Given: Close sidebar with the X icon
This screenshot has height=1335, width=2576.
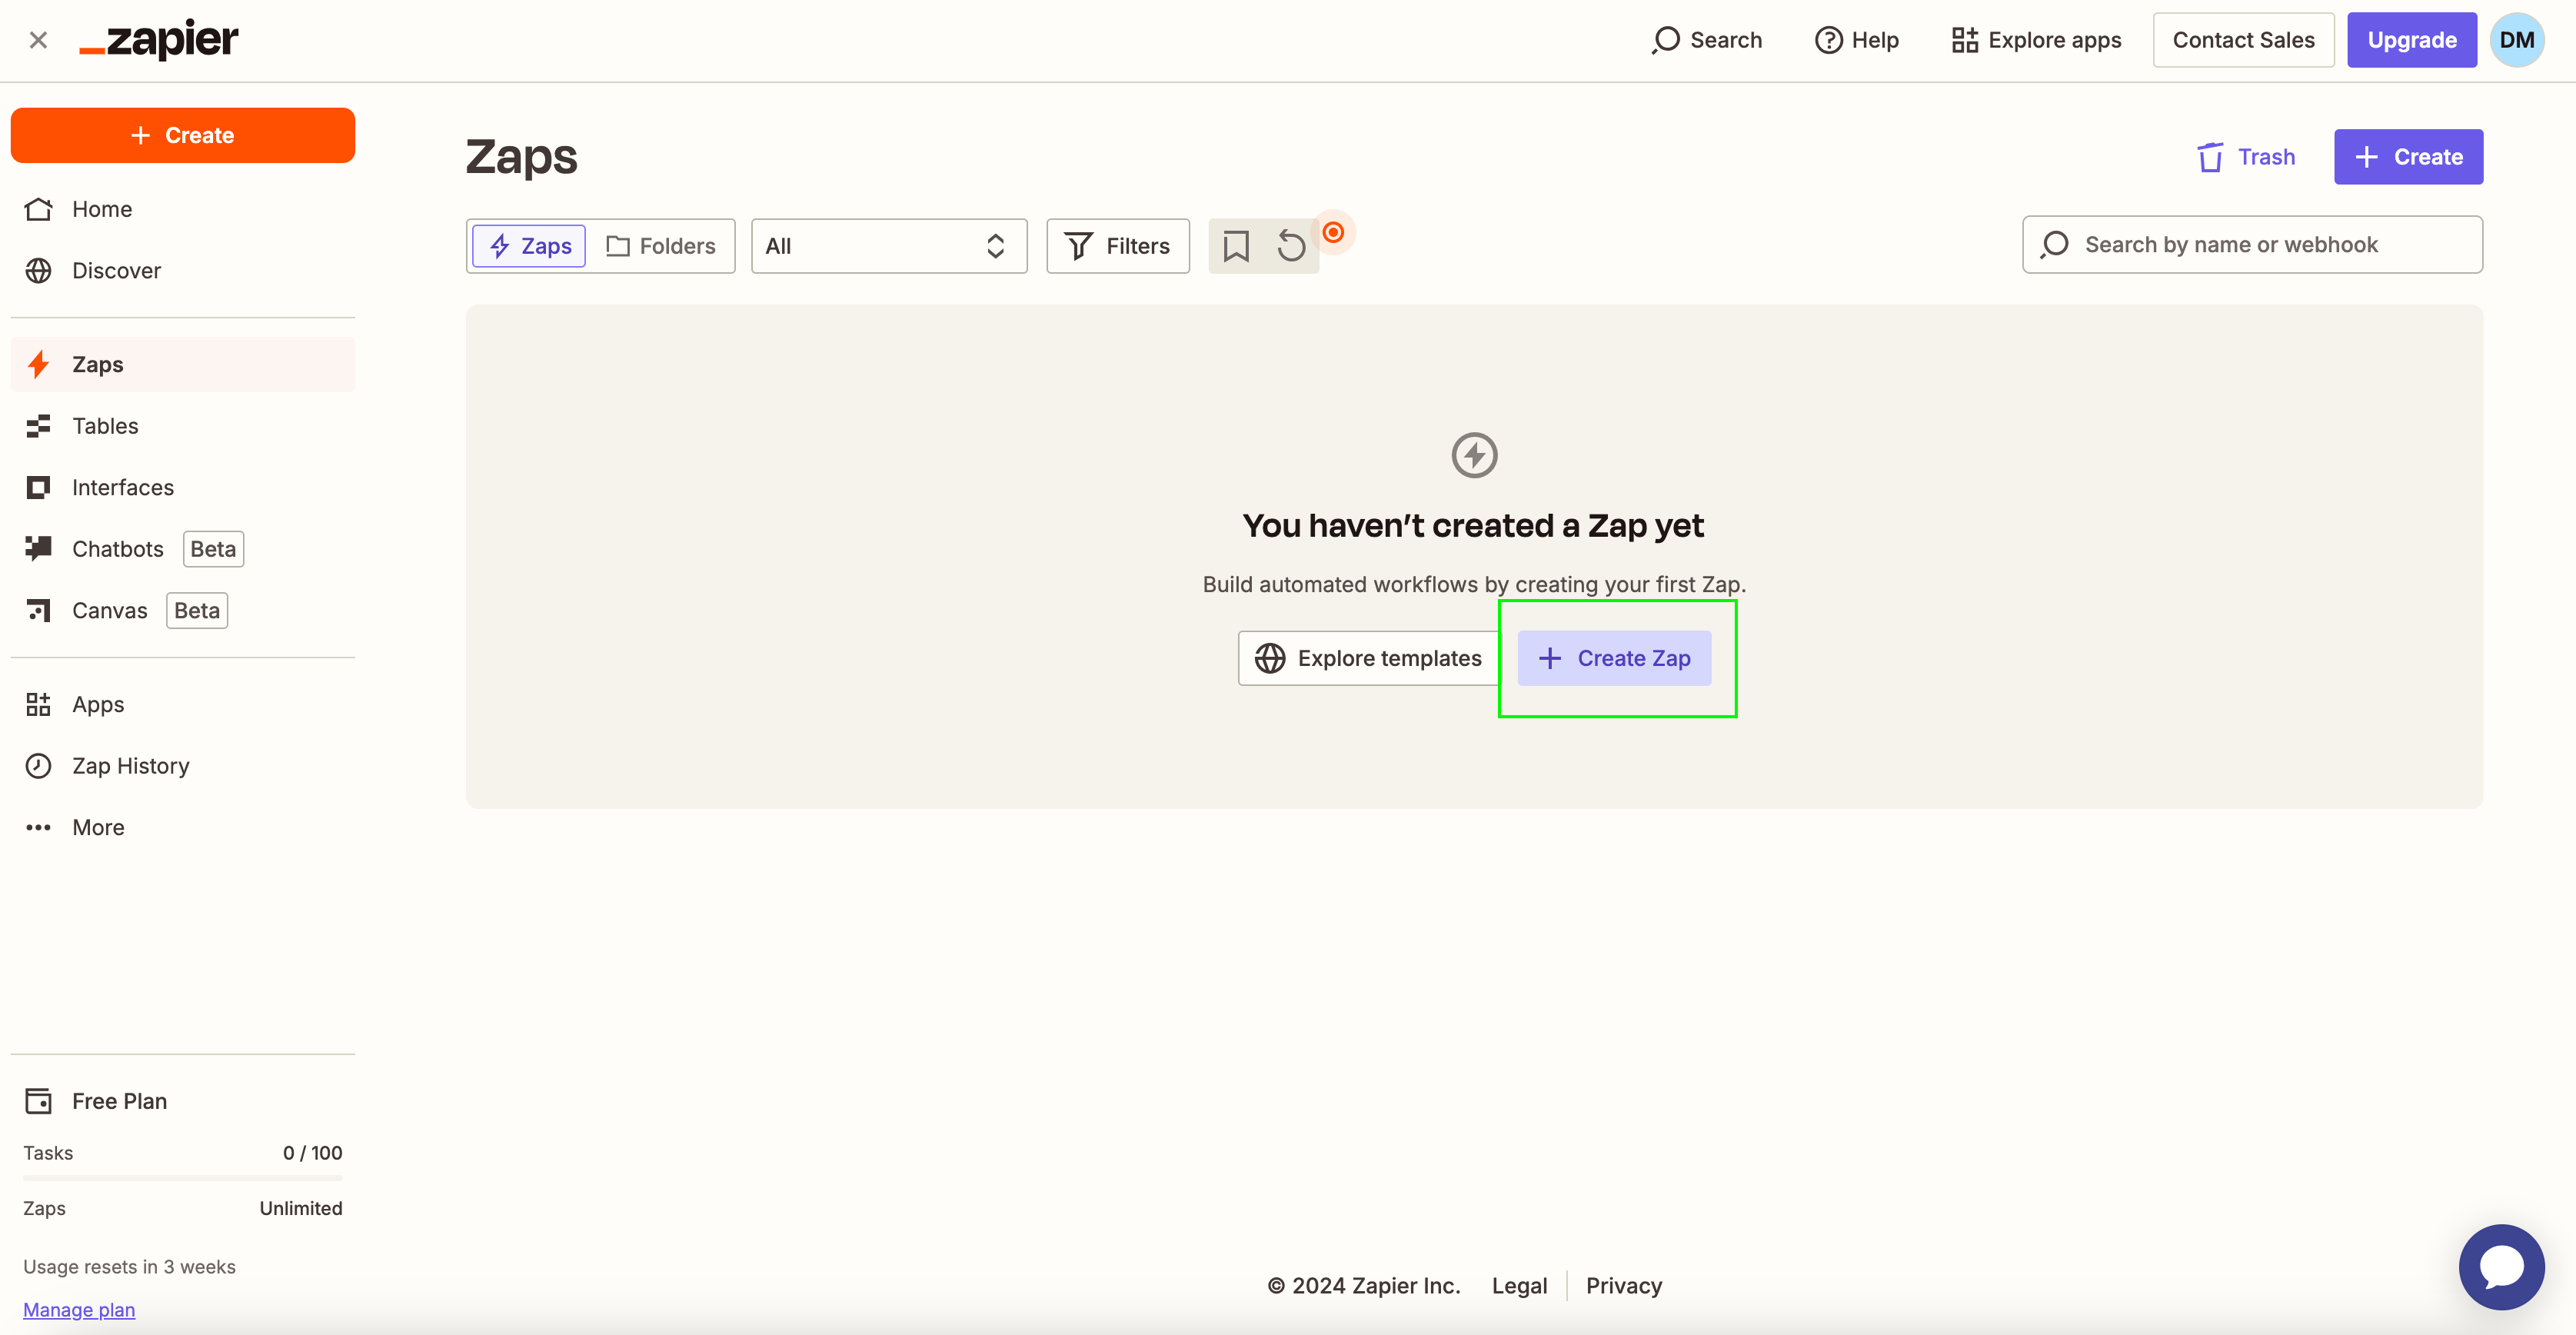Looking at the screenshot, I should click(38, 40).
